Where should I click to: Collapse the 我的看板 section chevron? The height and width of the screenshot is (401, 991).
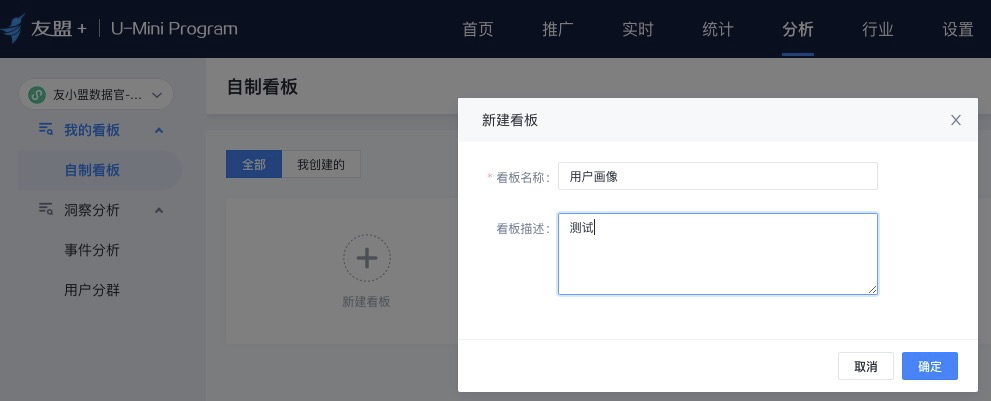[x=159, y=130]
